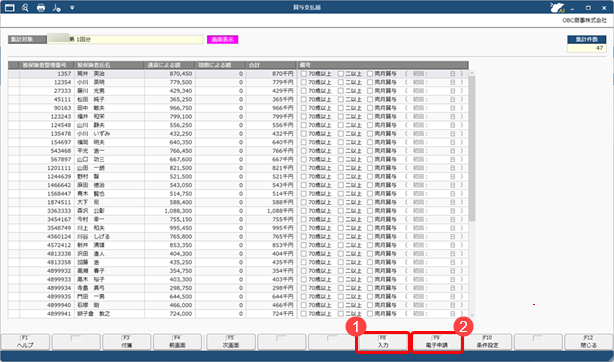Screen dimensions: 614x362
Task: Select the name cell 山口 功三
Action: 110,159
